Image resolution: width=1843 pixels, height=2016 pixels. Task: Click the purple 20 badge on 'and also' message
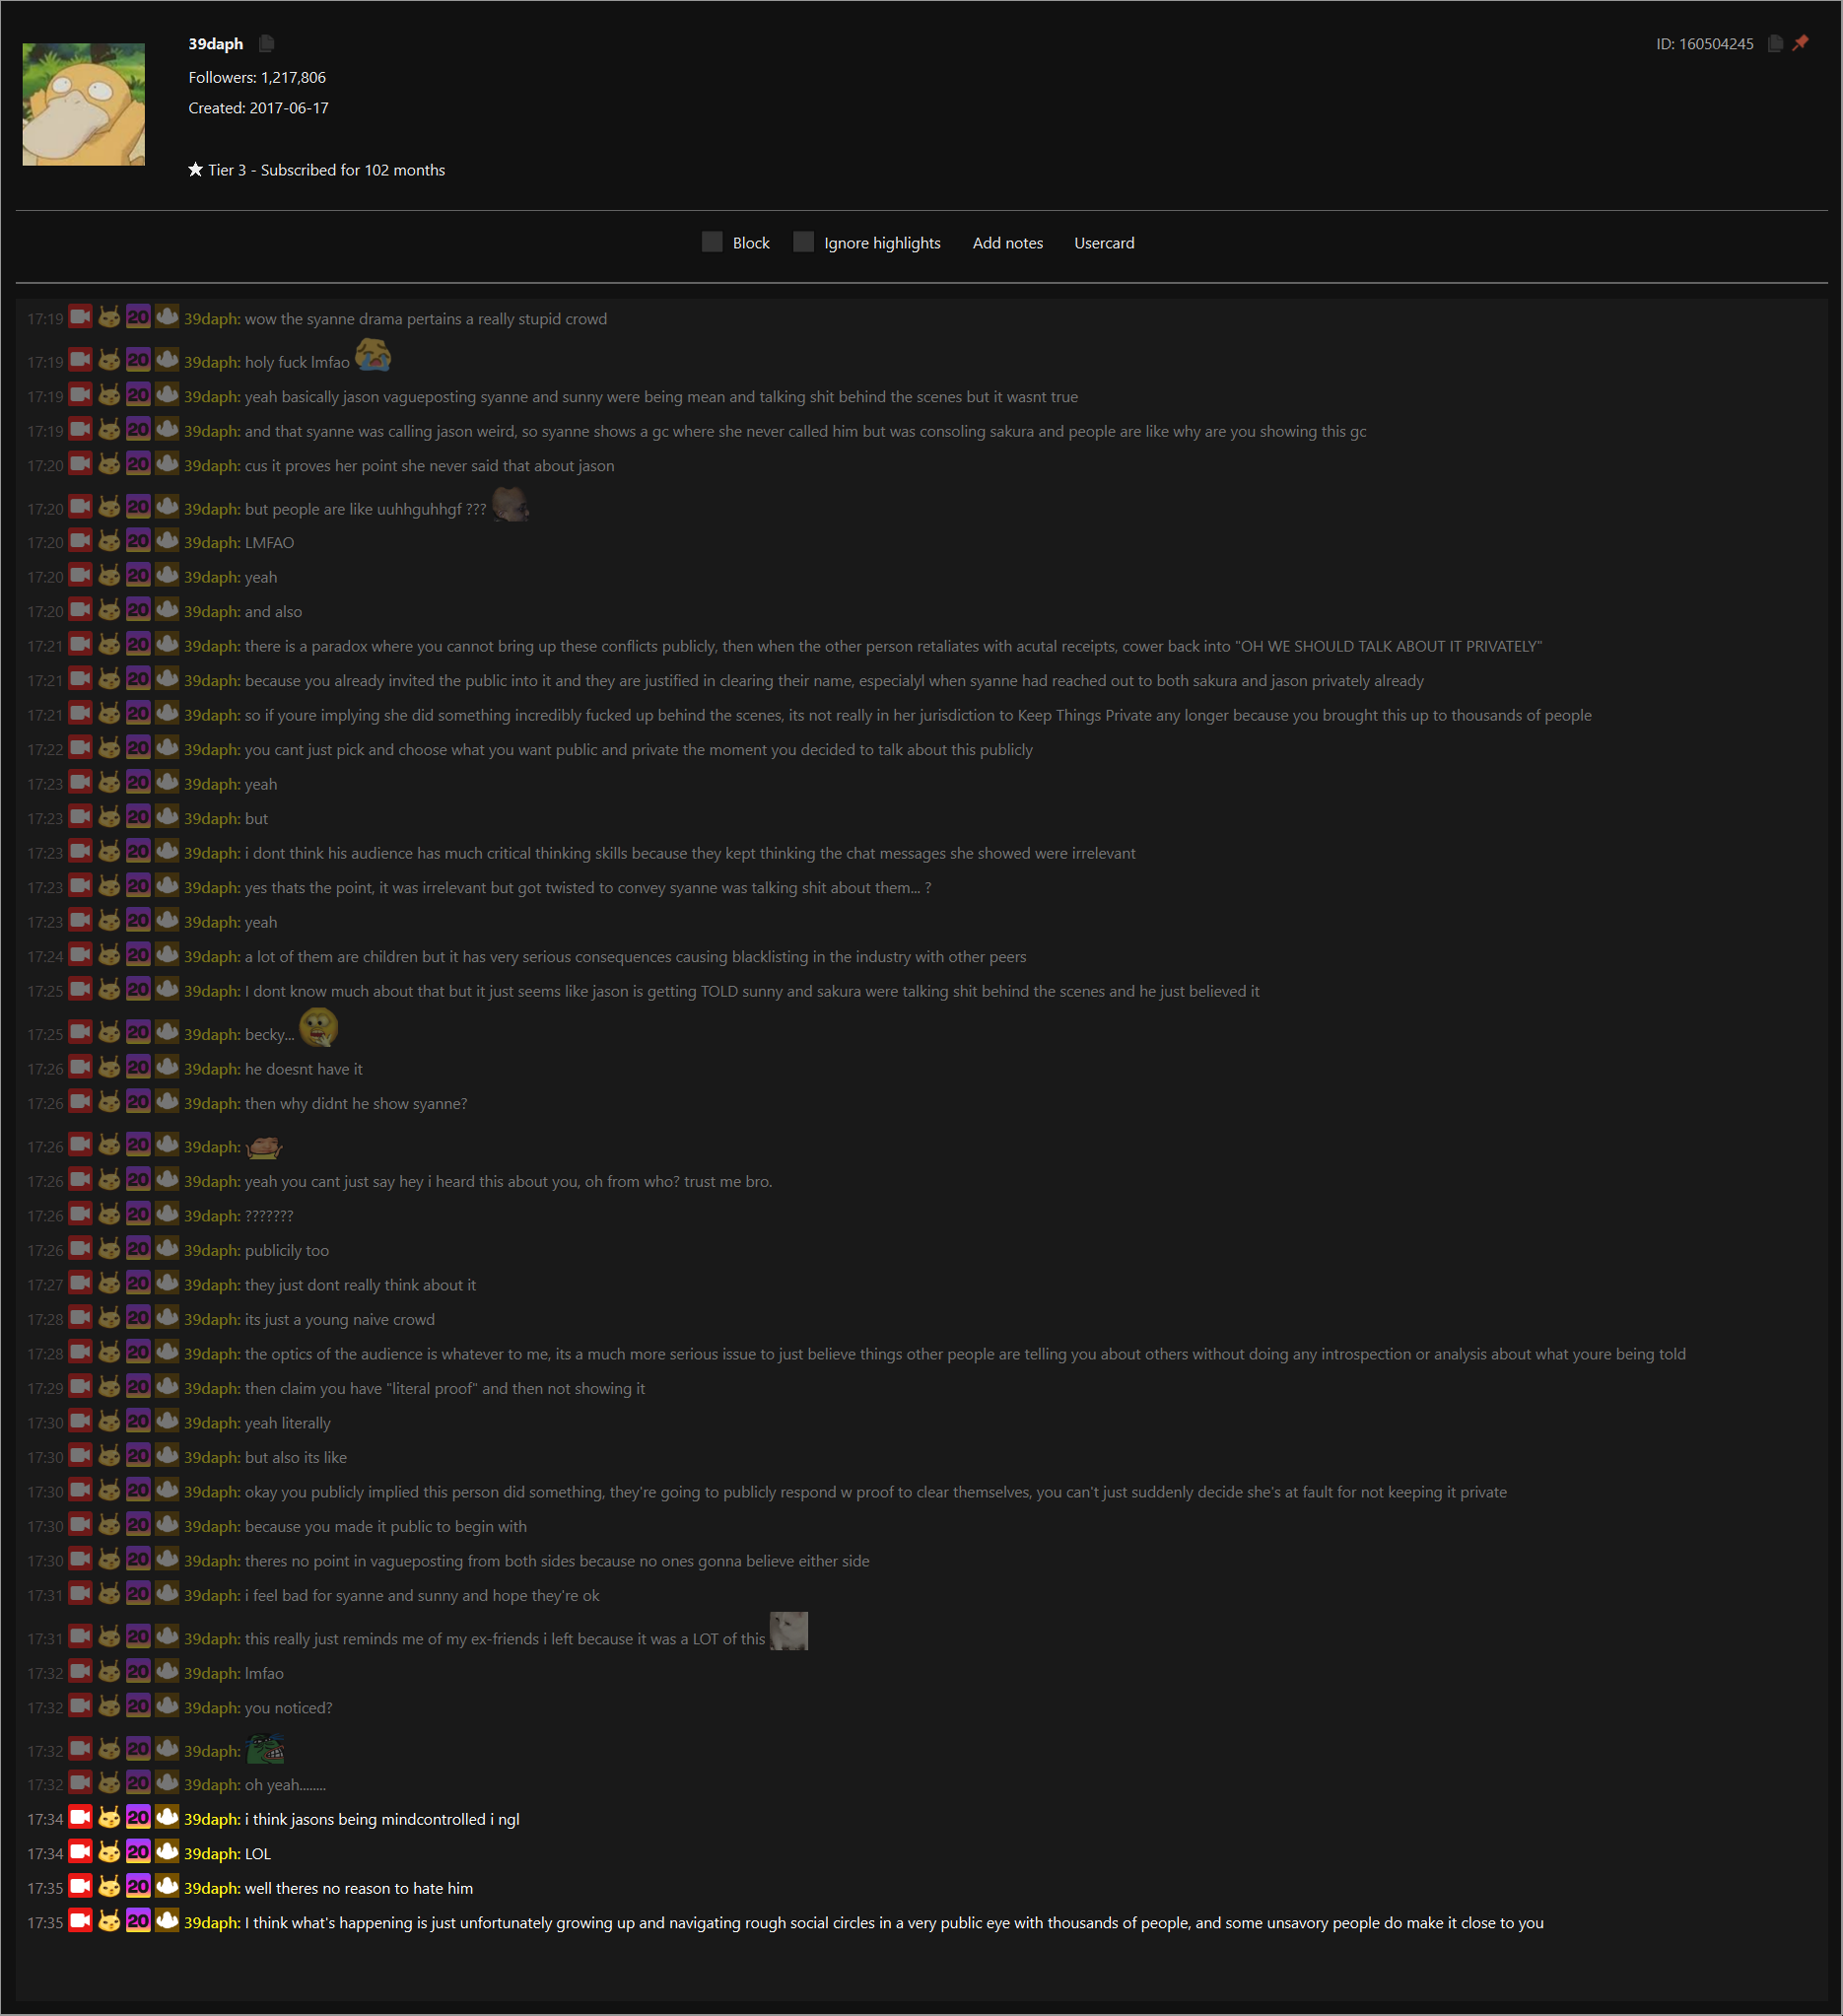pyautogui.click(x=138, y=610)
